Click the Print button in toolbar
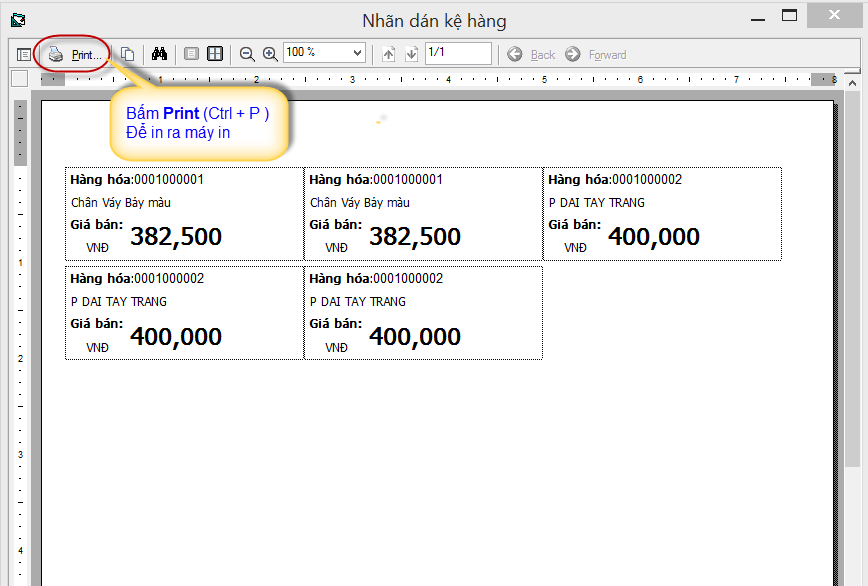Viewport: 868px width, 586px height. click(75, 54)
